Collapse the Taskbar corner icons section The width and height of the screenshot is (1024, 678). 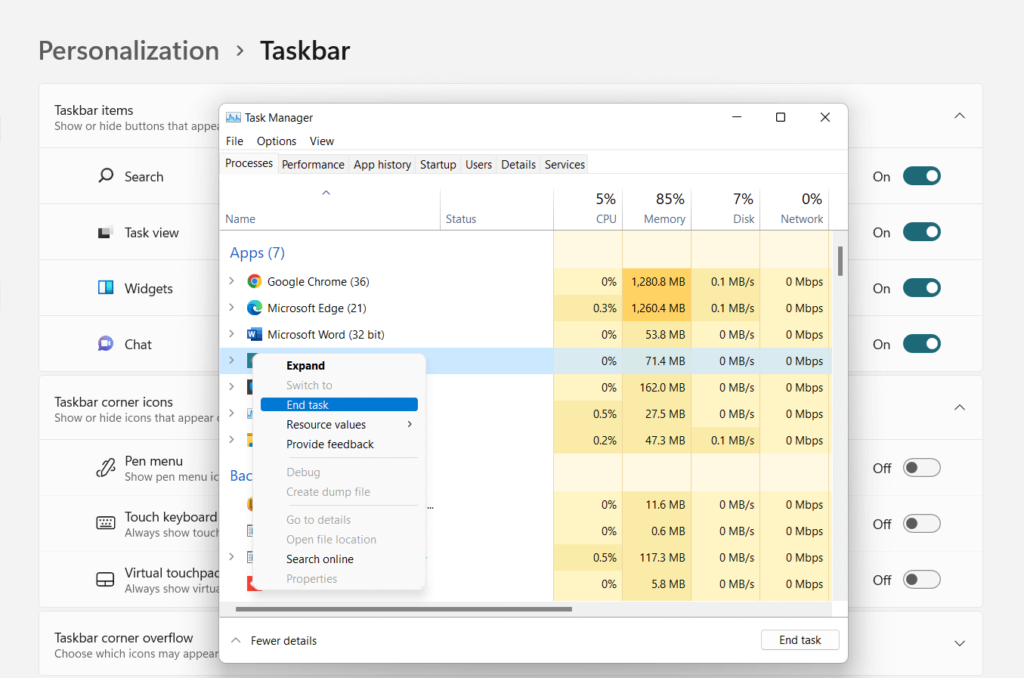(959, 408)
